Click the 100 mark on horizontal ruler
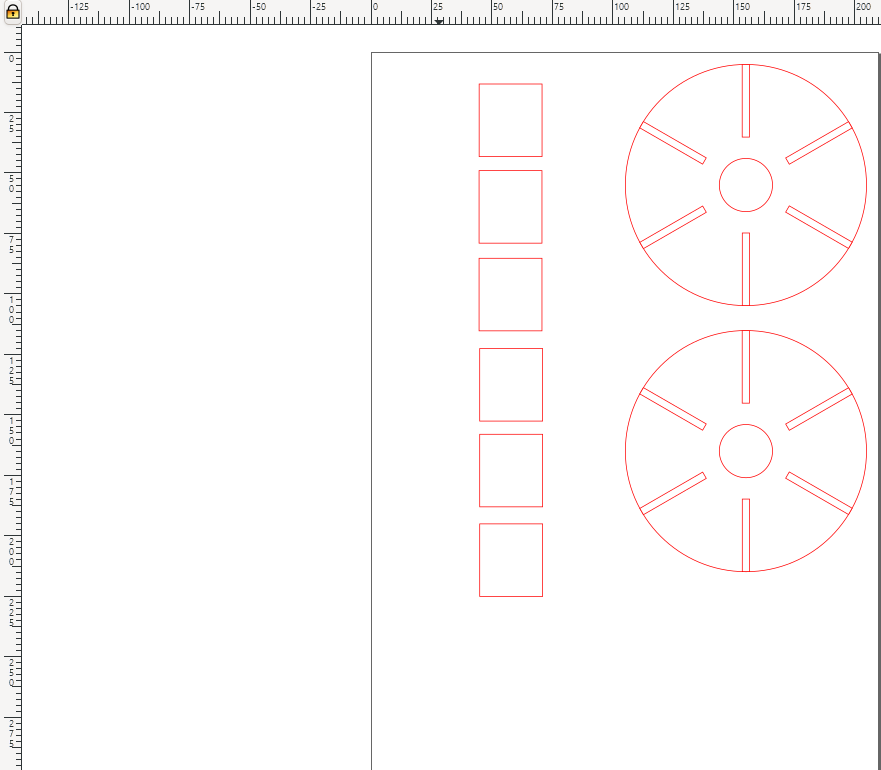The image size is (881, 770). click(x=621, y=7)
